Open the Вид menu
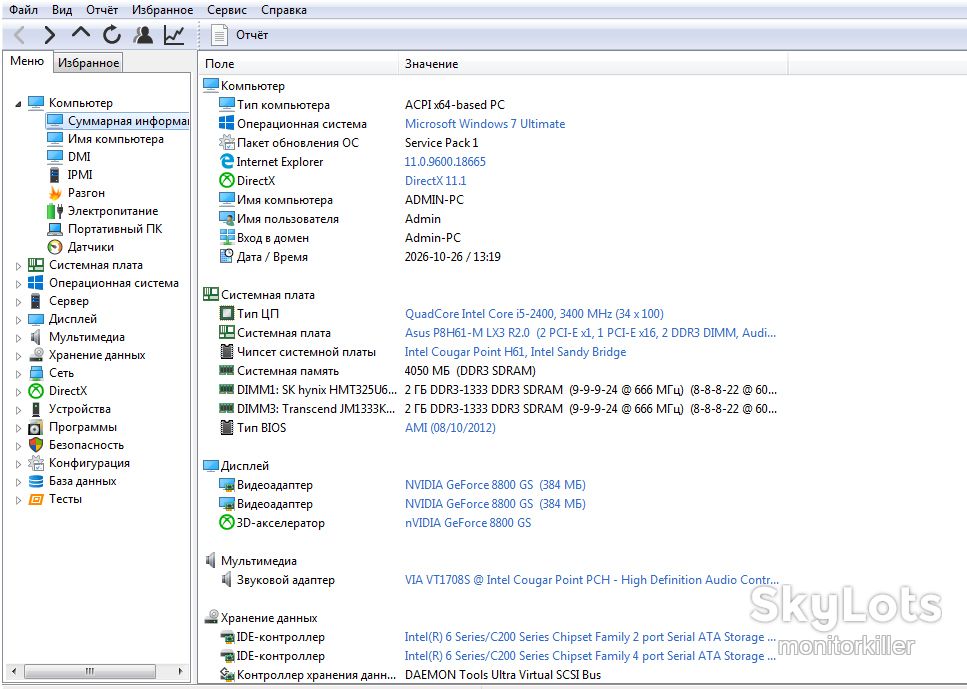Viewport: 967px width, 689px height. pyautogui.click(x=62, y=10)
